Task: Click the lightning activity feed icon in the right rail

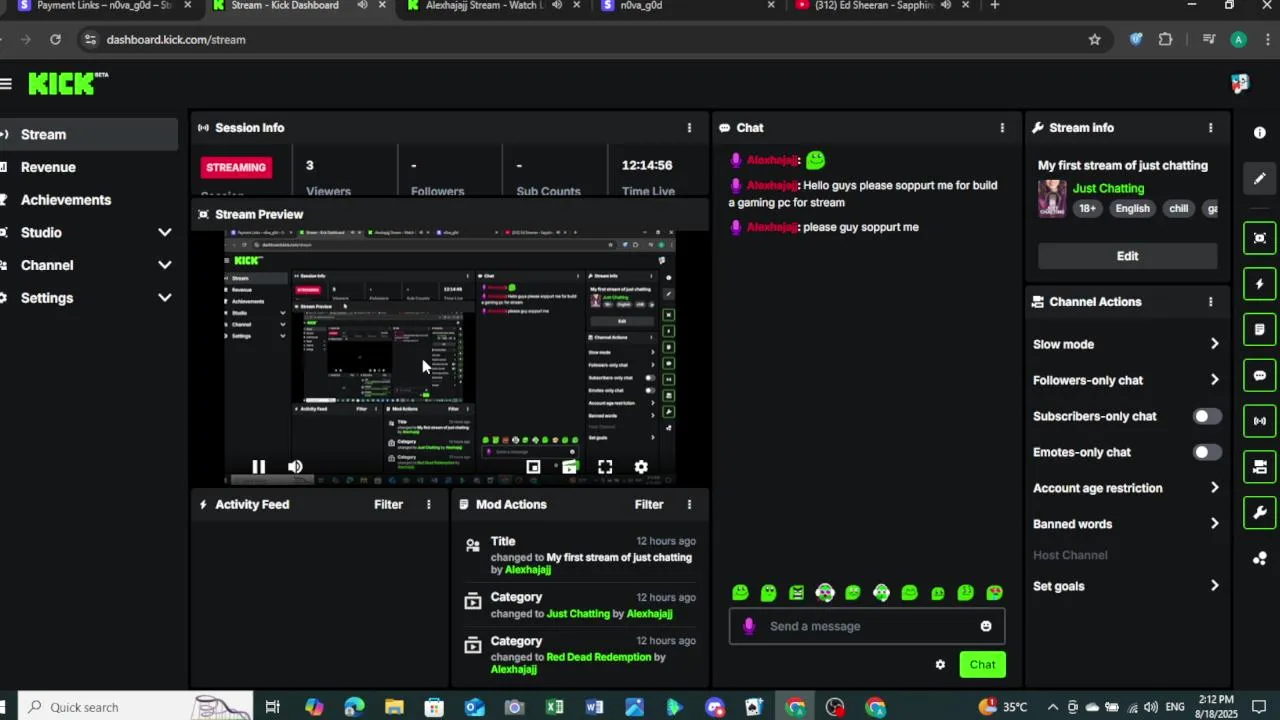Action: (x=1259, y=284)
